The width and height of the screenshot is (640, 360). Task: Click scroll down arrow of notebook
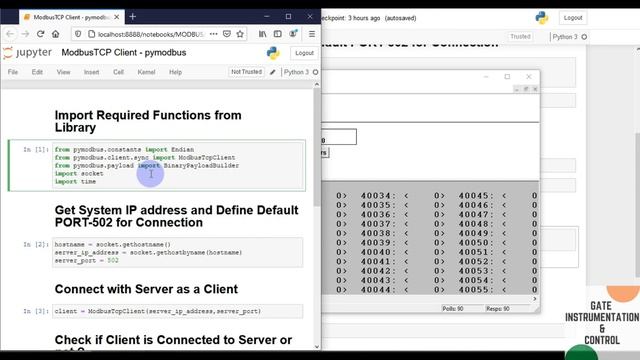(x=317, y=347)
